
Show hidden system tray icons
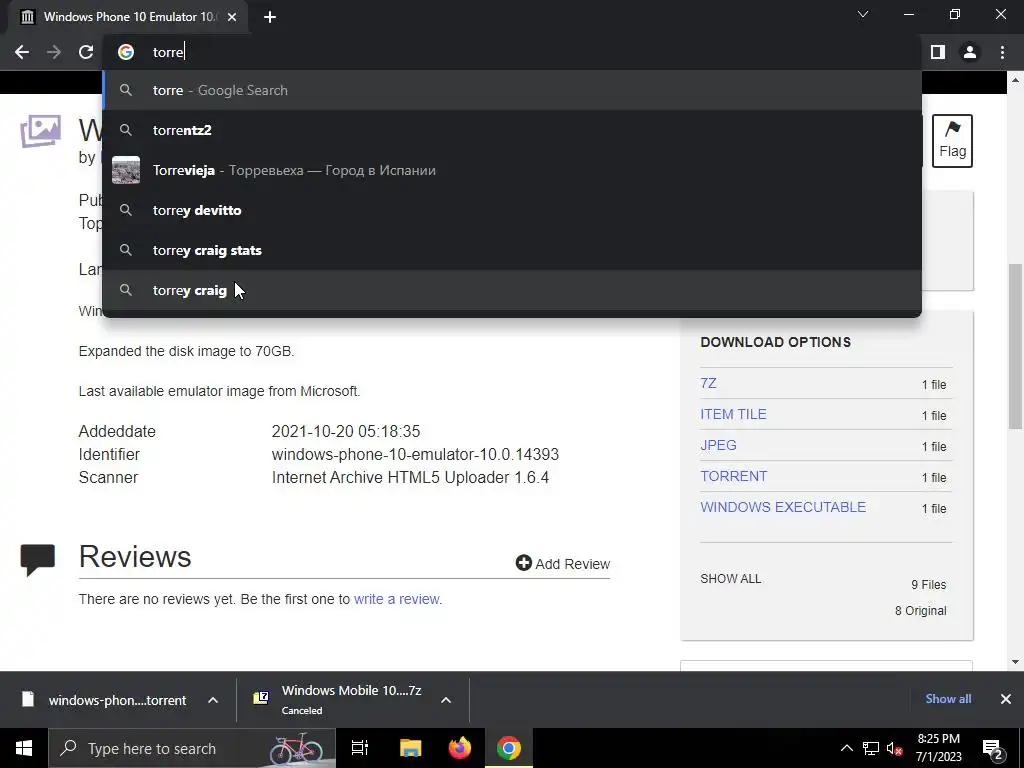click(x=846, y=748)
